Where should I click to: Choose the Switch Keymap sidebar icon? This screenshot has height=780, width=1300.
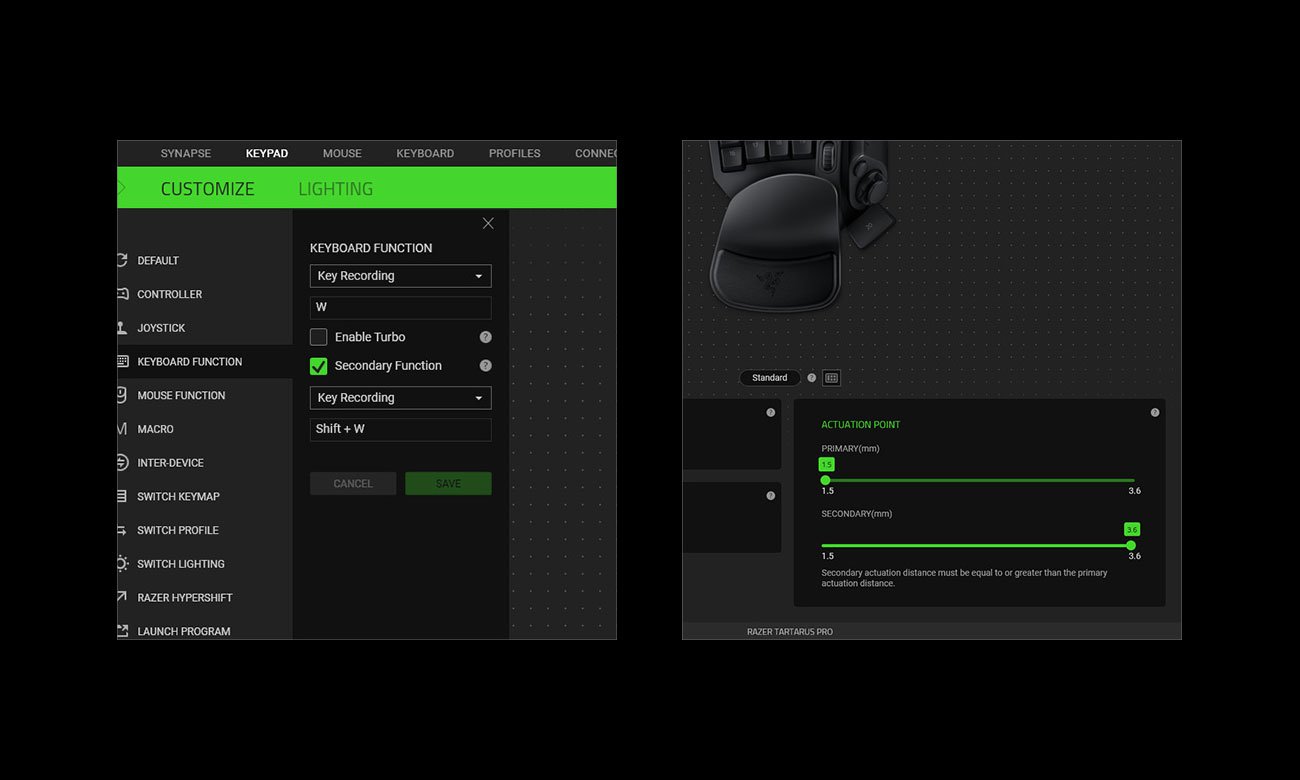tap(122, 496)
